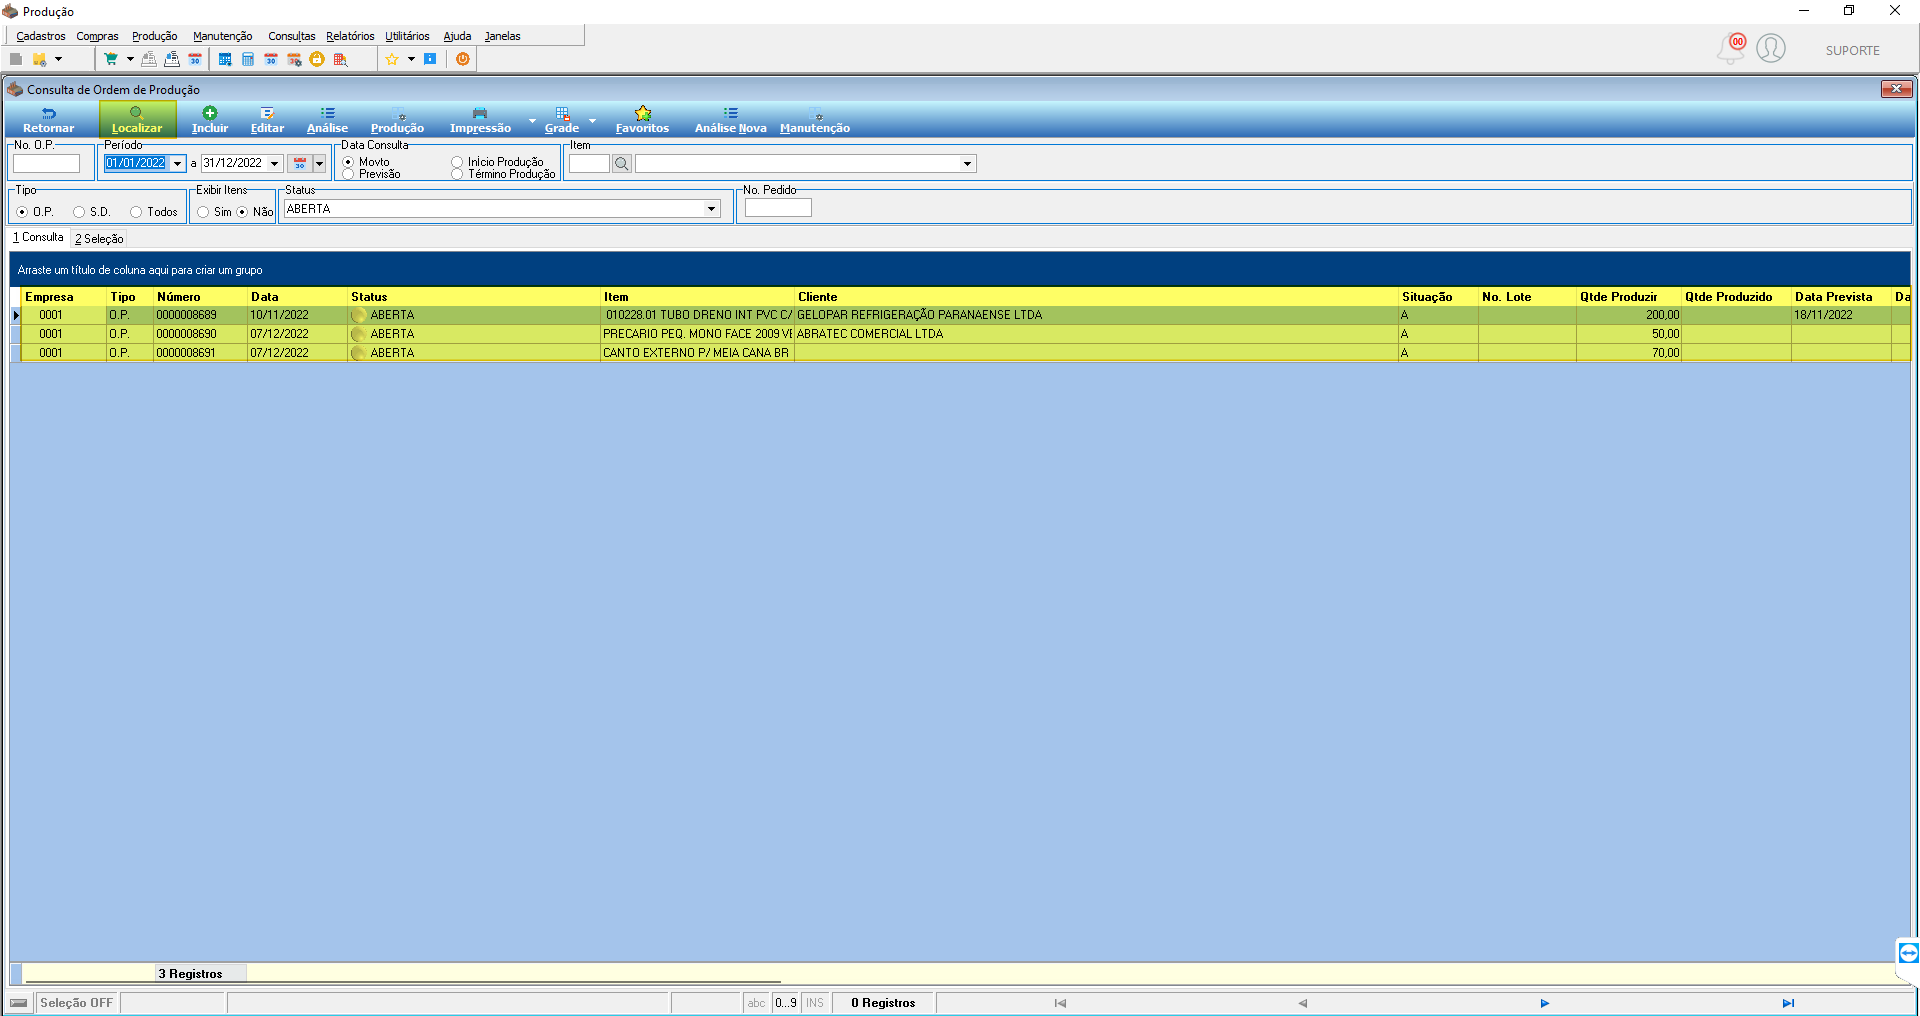Viewport: 1920px width, 1016px height.
Task: Sort by the Qtde Produzir column header
Action: [1629, 297]
